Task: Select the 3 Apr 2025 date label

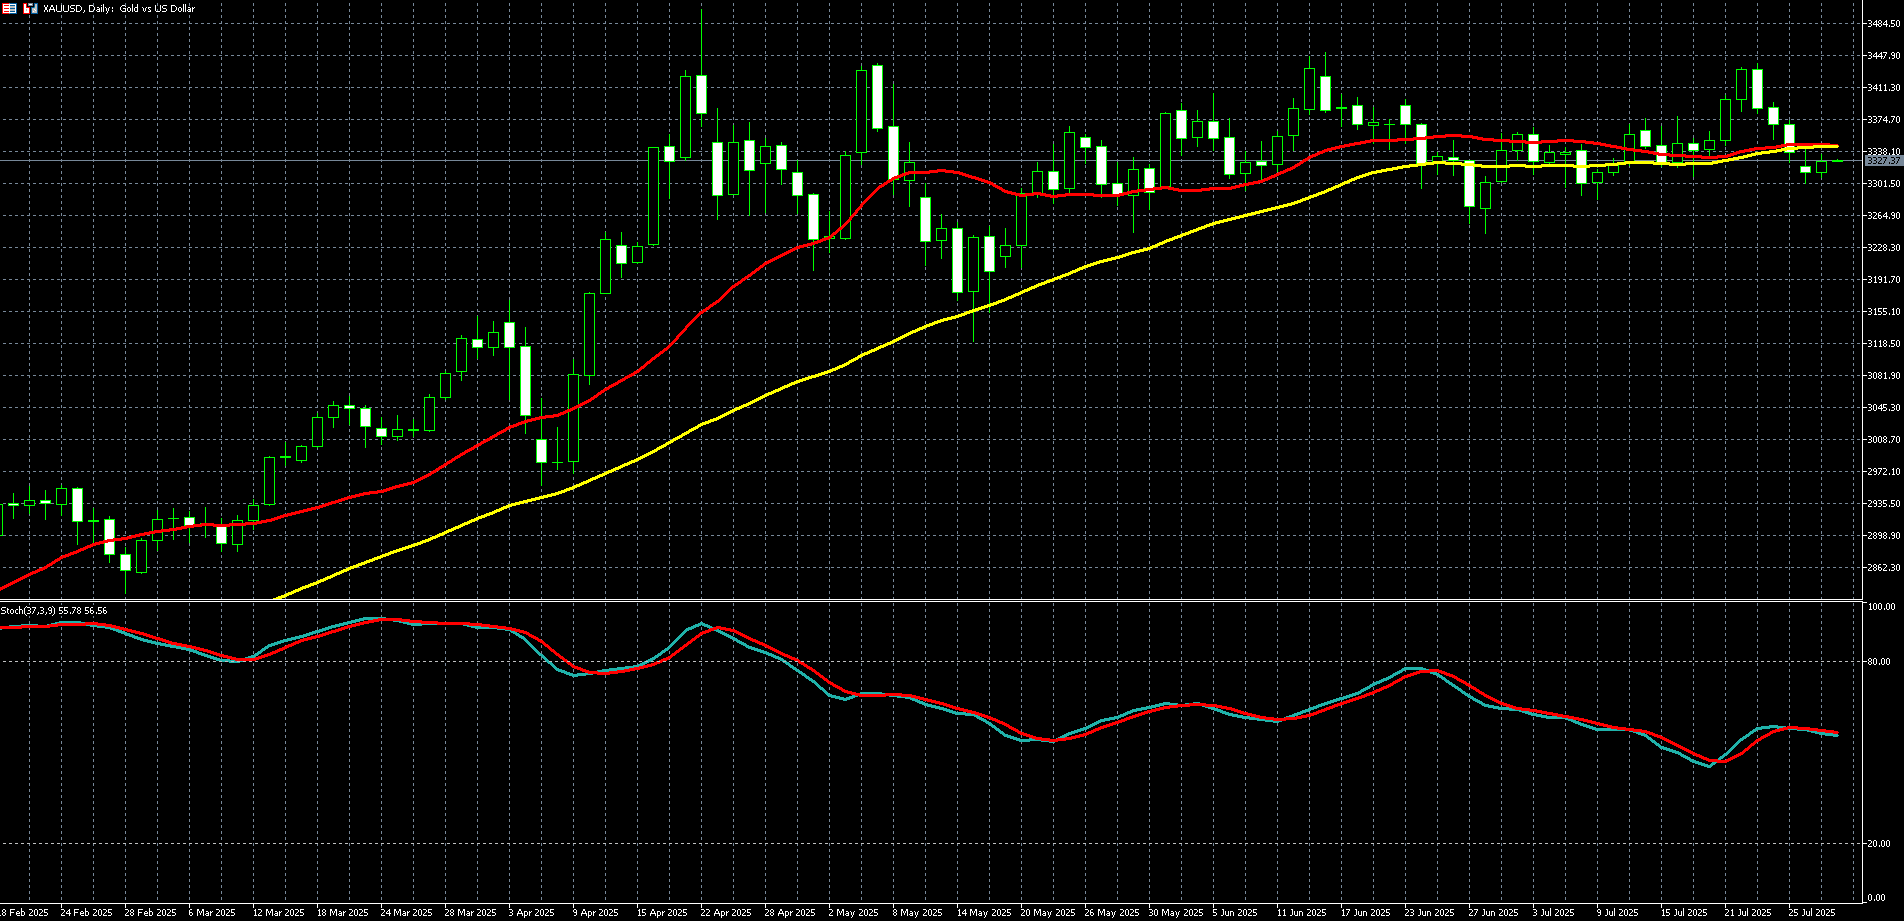Action: (531, 913)
